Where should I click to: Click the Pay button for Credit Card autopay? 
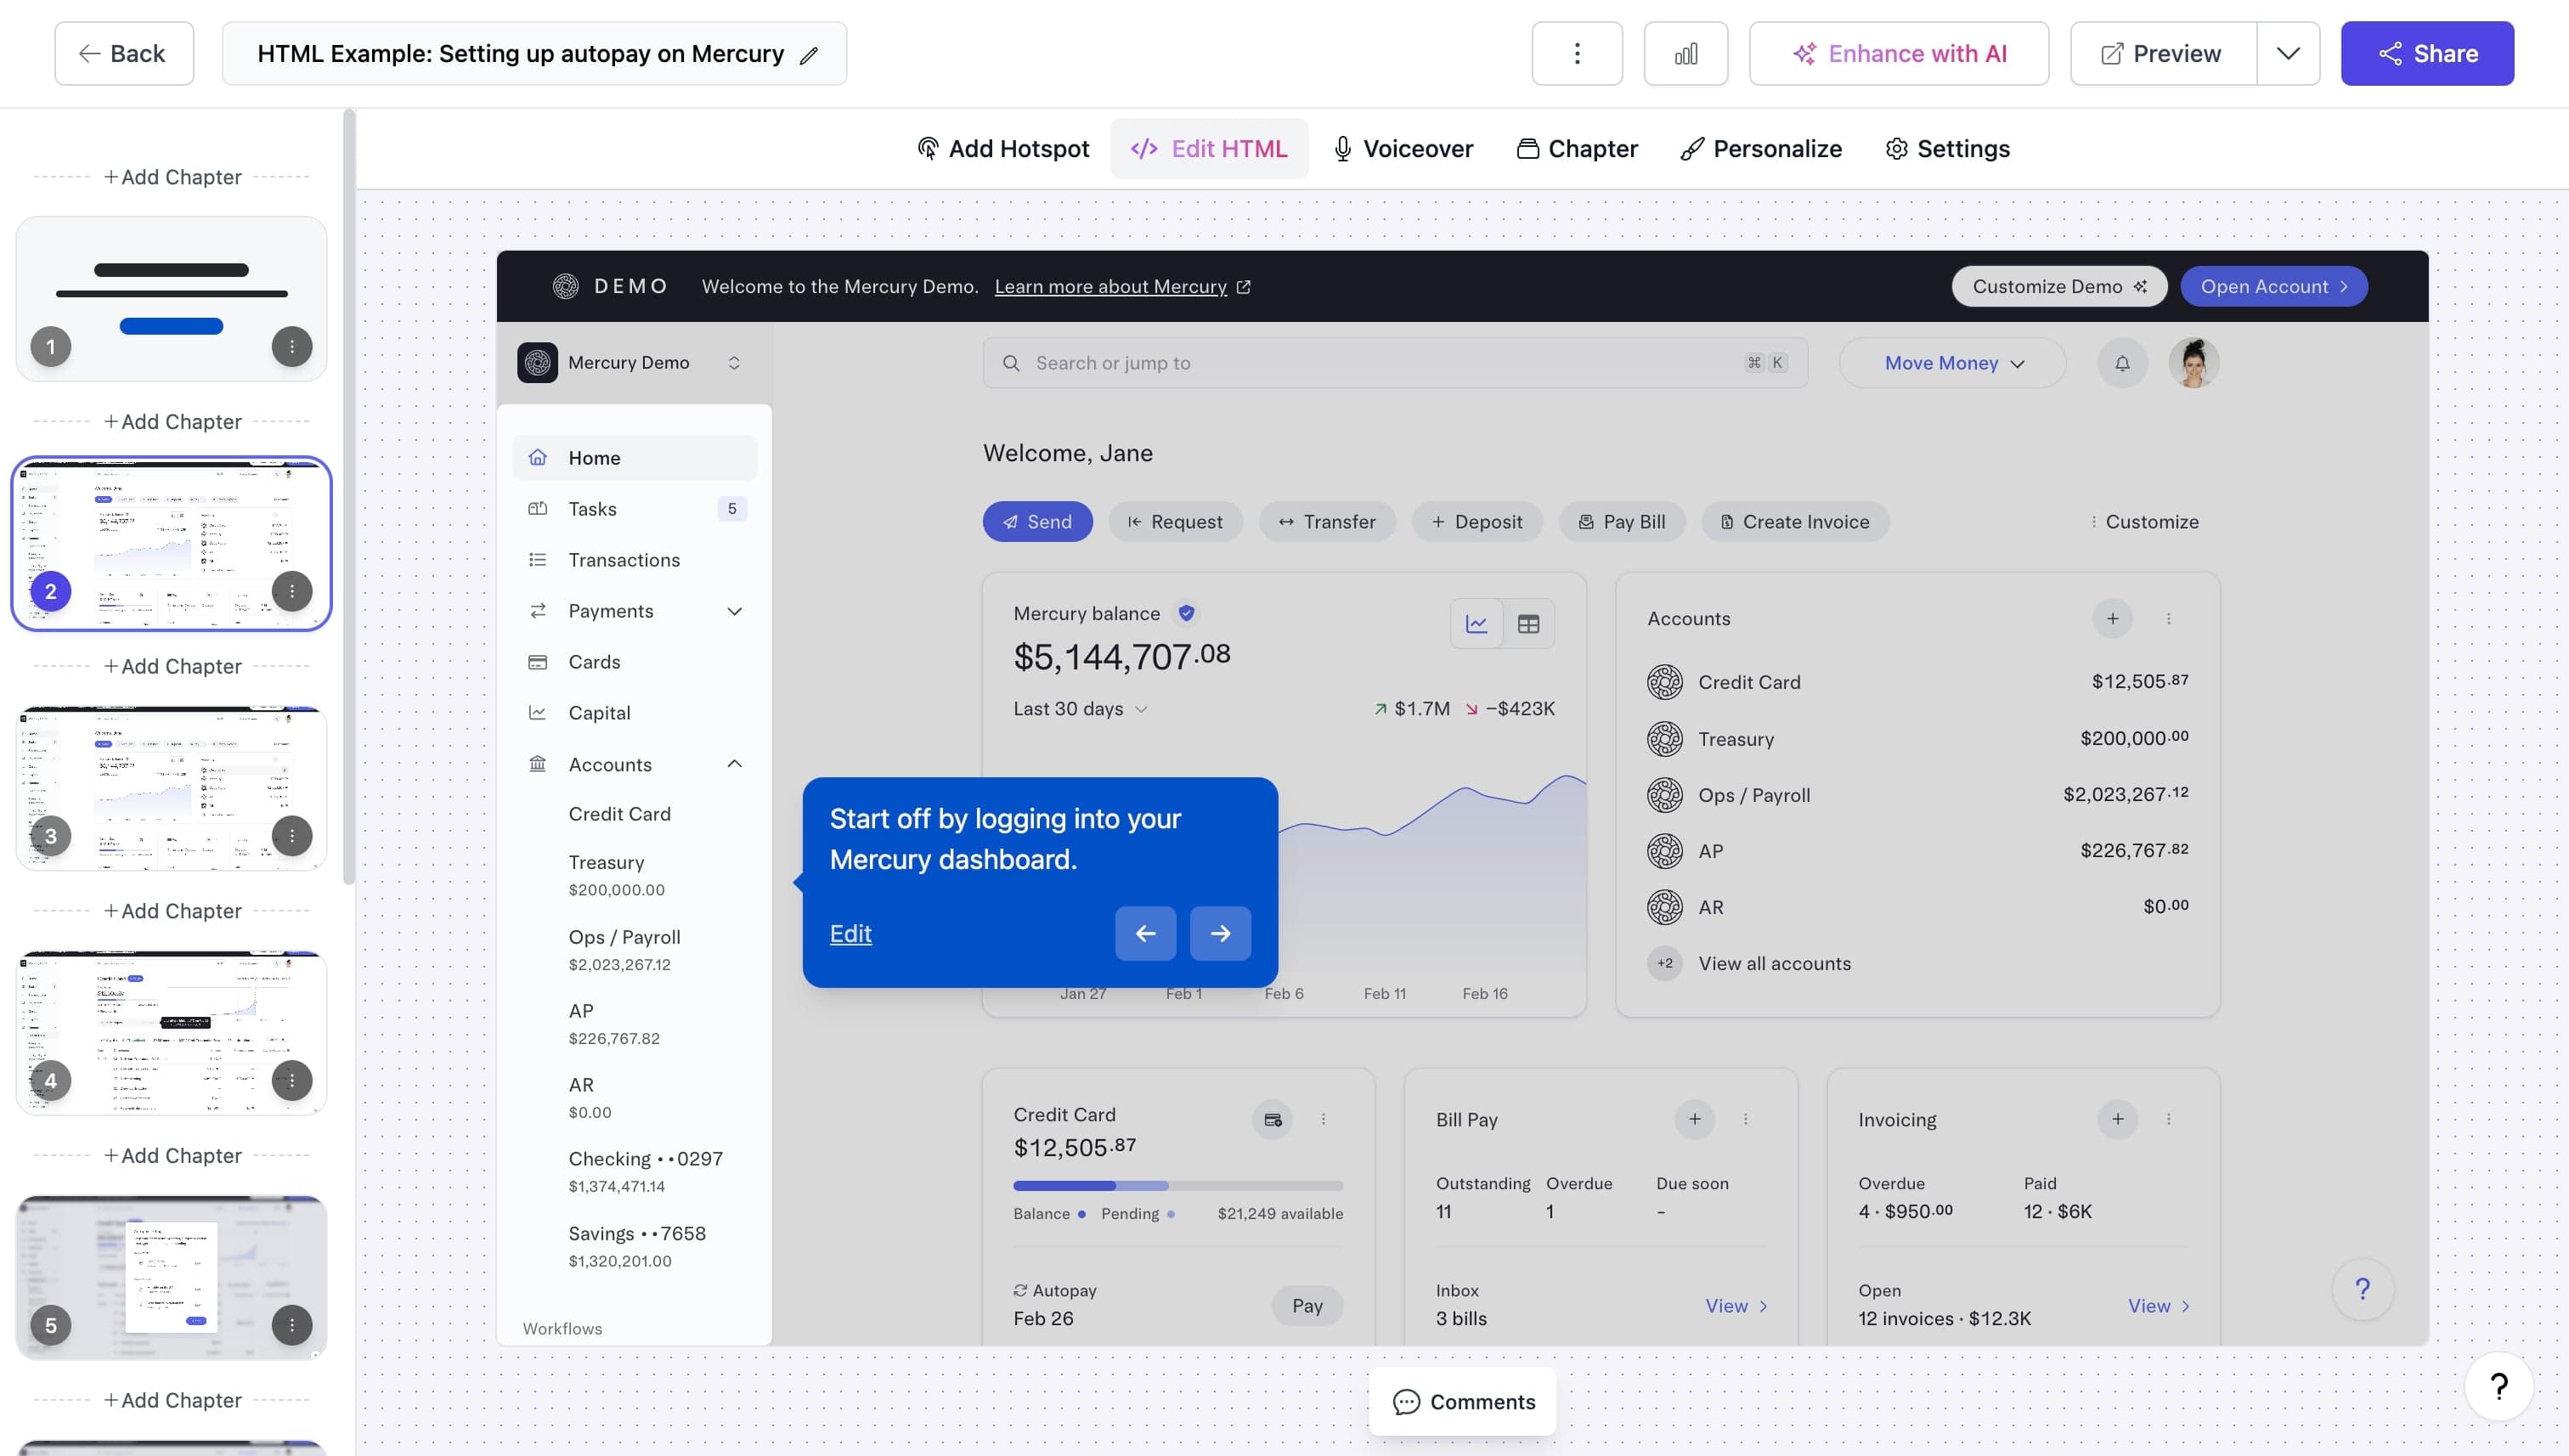(1307, 1306)
